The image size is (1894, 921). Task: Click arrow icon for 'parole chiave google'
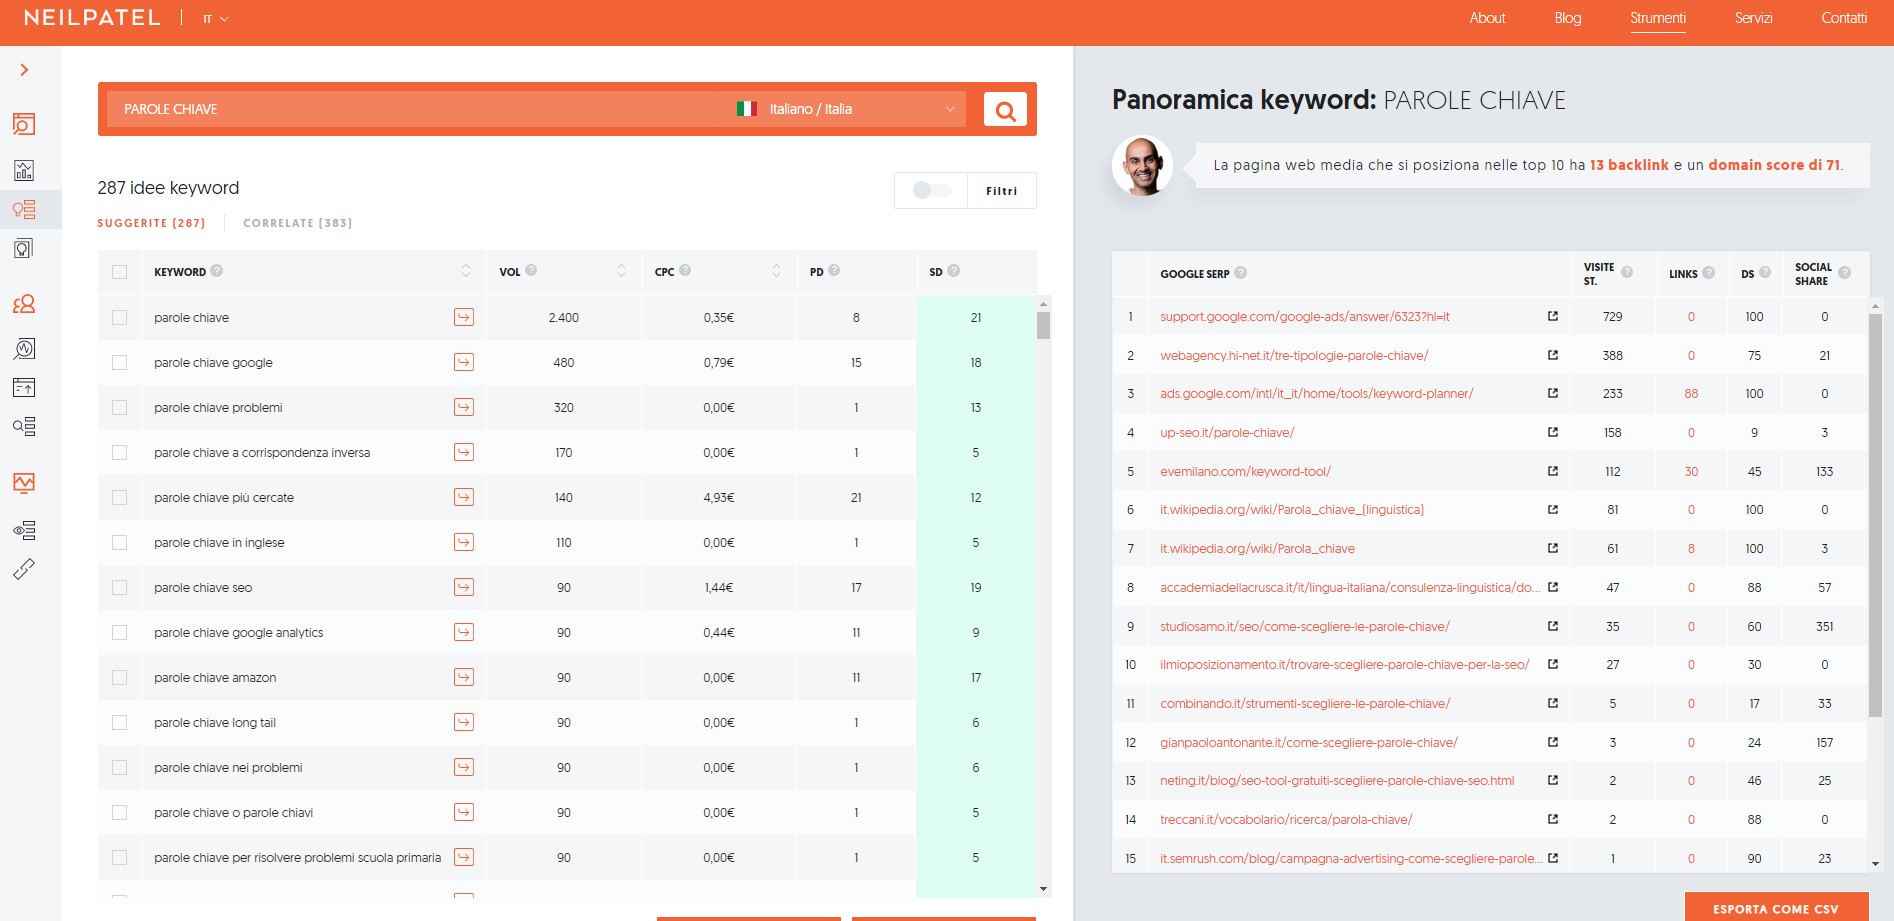pos(464,362)
